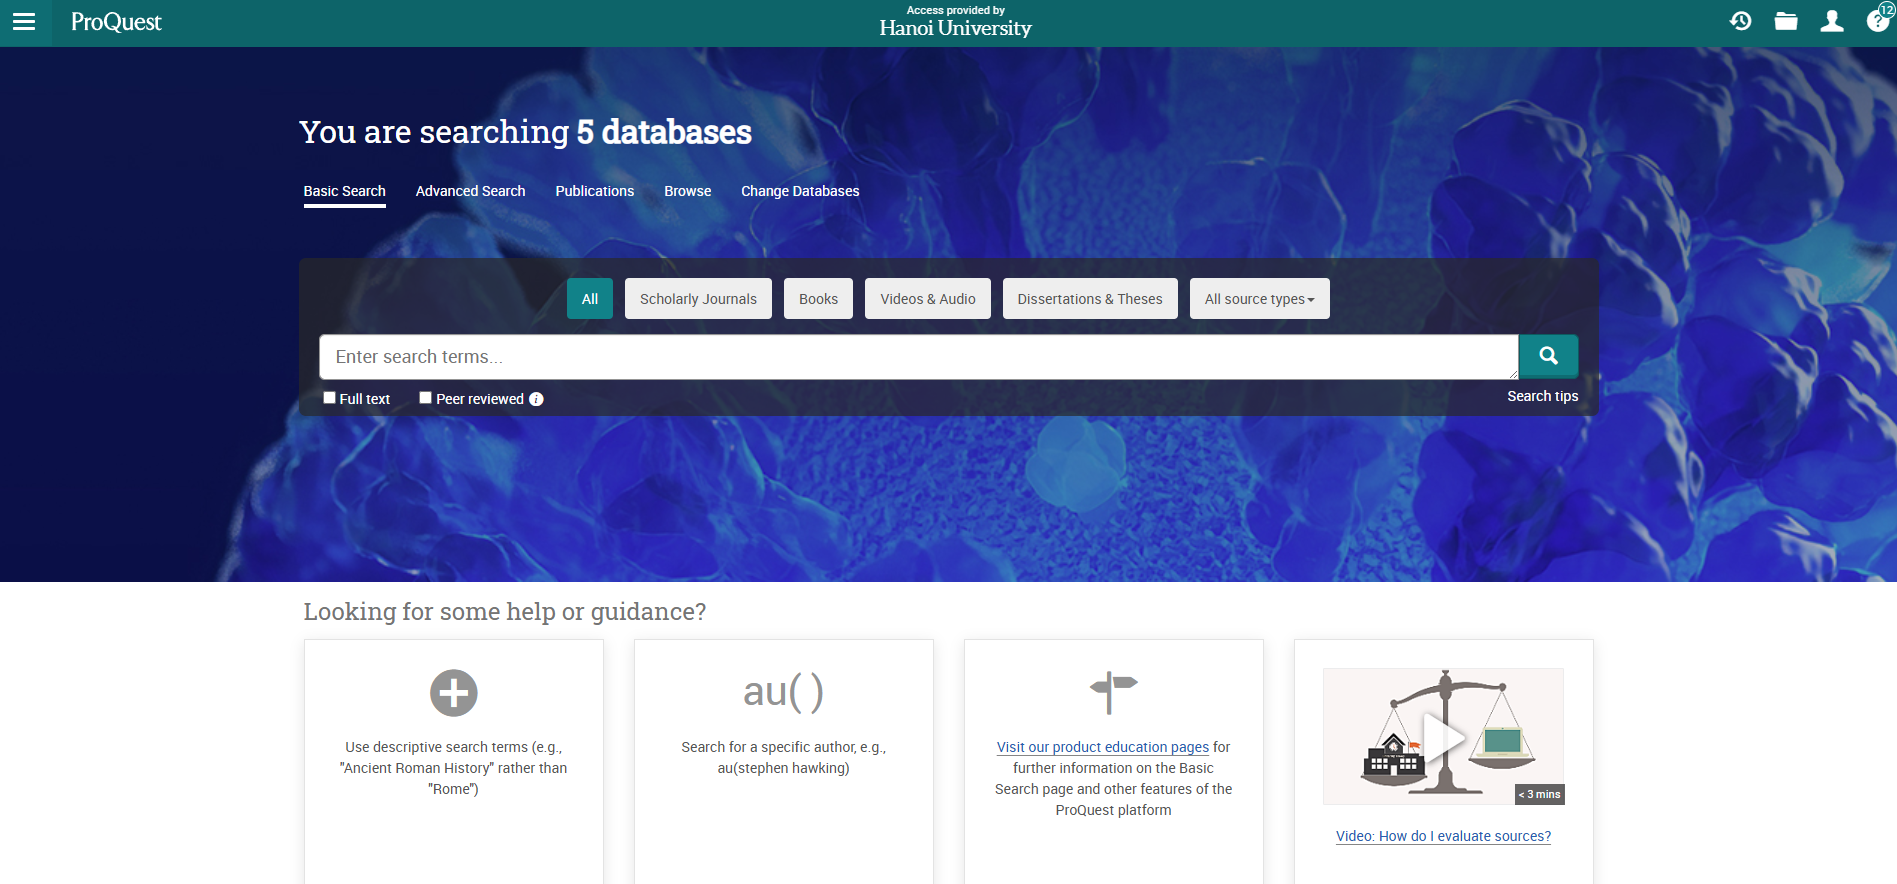Screen dimensions: 1897x884
Task: Open recent searches history icon
Action: tap(1740, 22)
